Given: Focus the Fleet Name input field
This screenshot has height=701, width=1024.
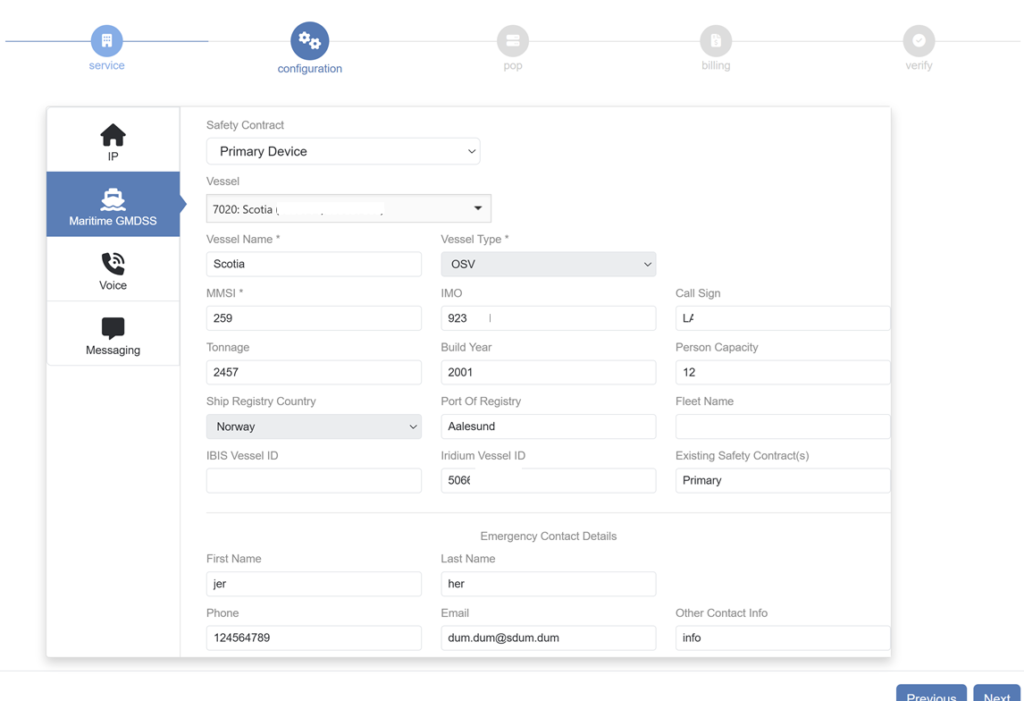Looking at the screenshot, I should click(x=782, y=427).
